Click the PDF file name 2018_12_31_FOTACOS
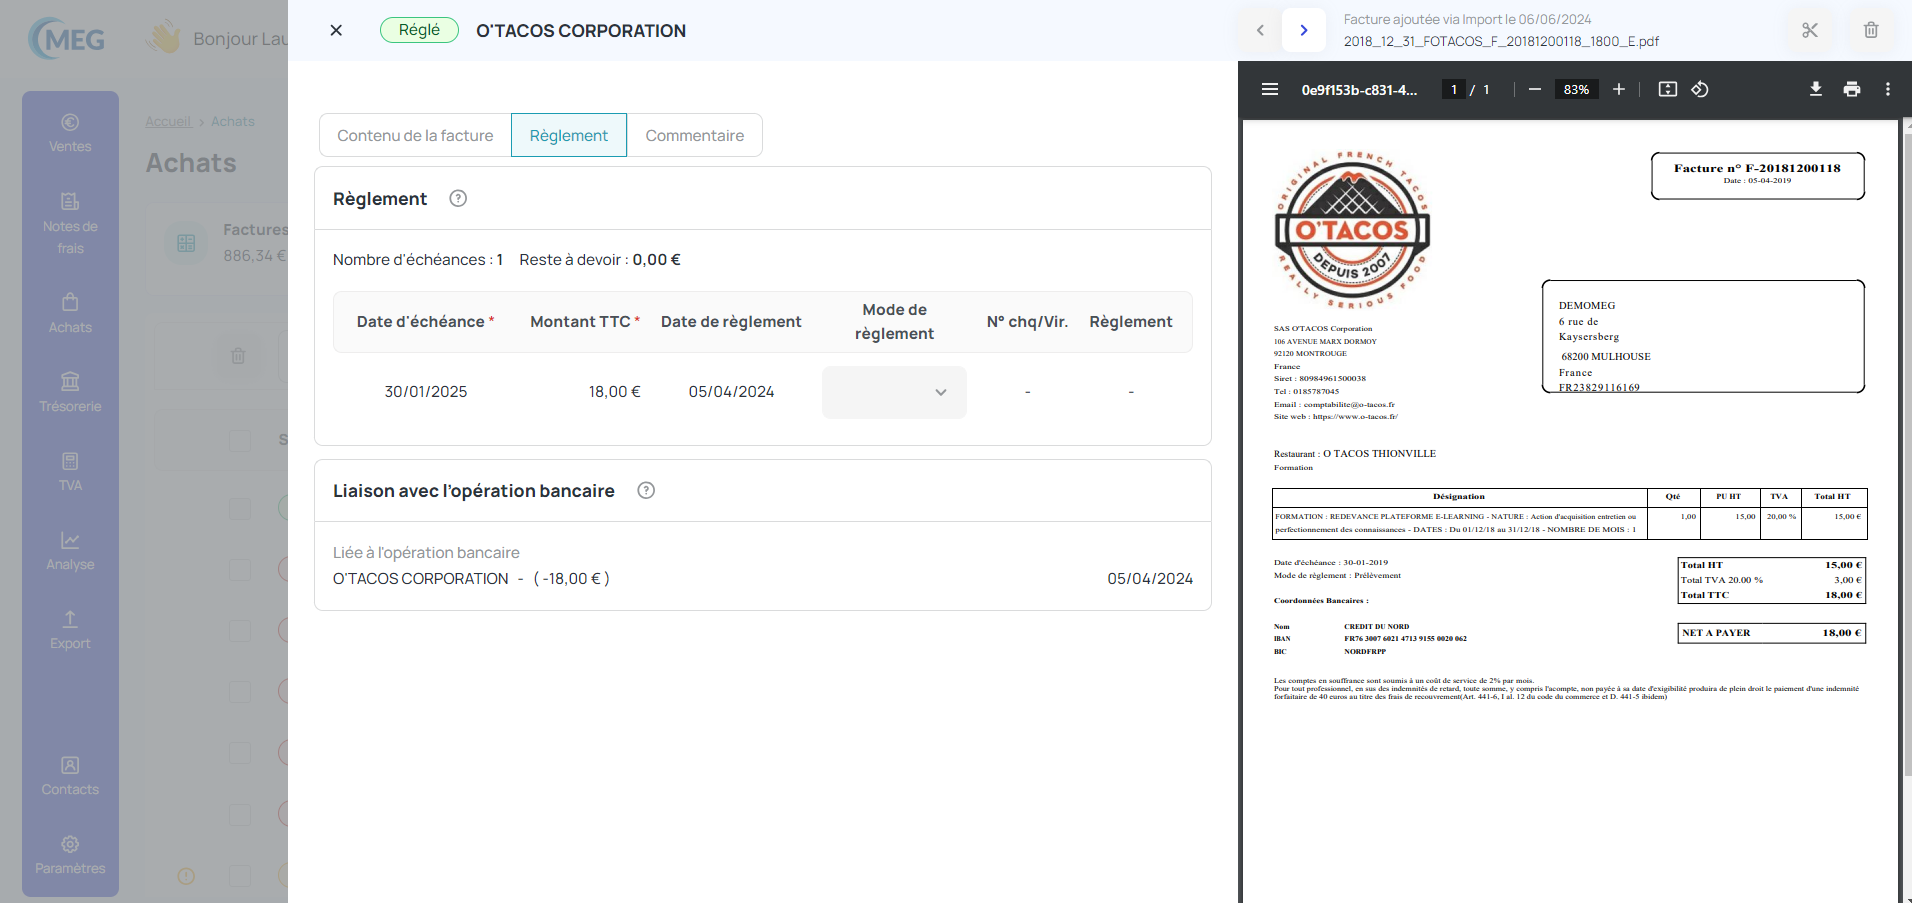This screenshot has height=903, width=1912. 1501,41
